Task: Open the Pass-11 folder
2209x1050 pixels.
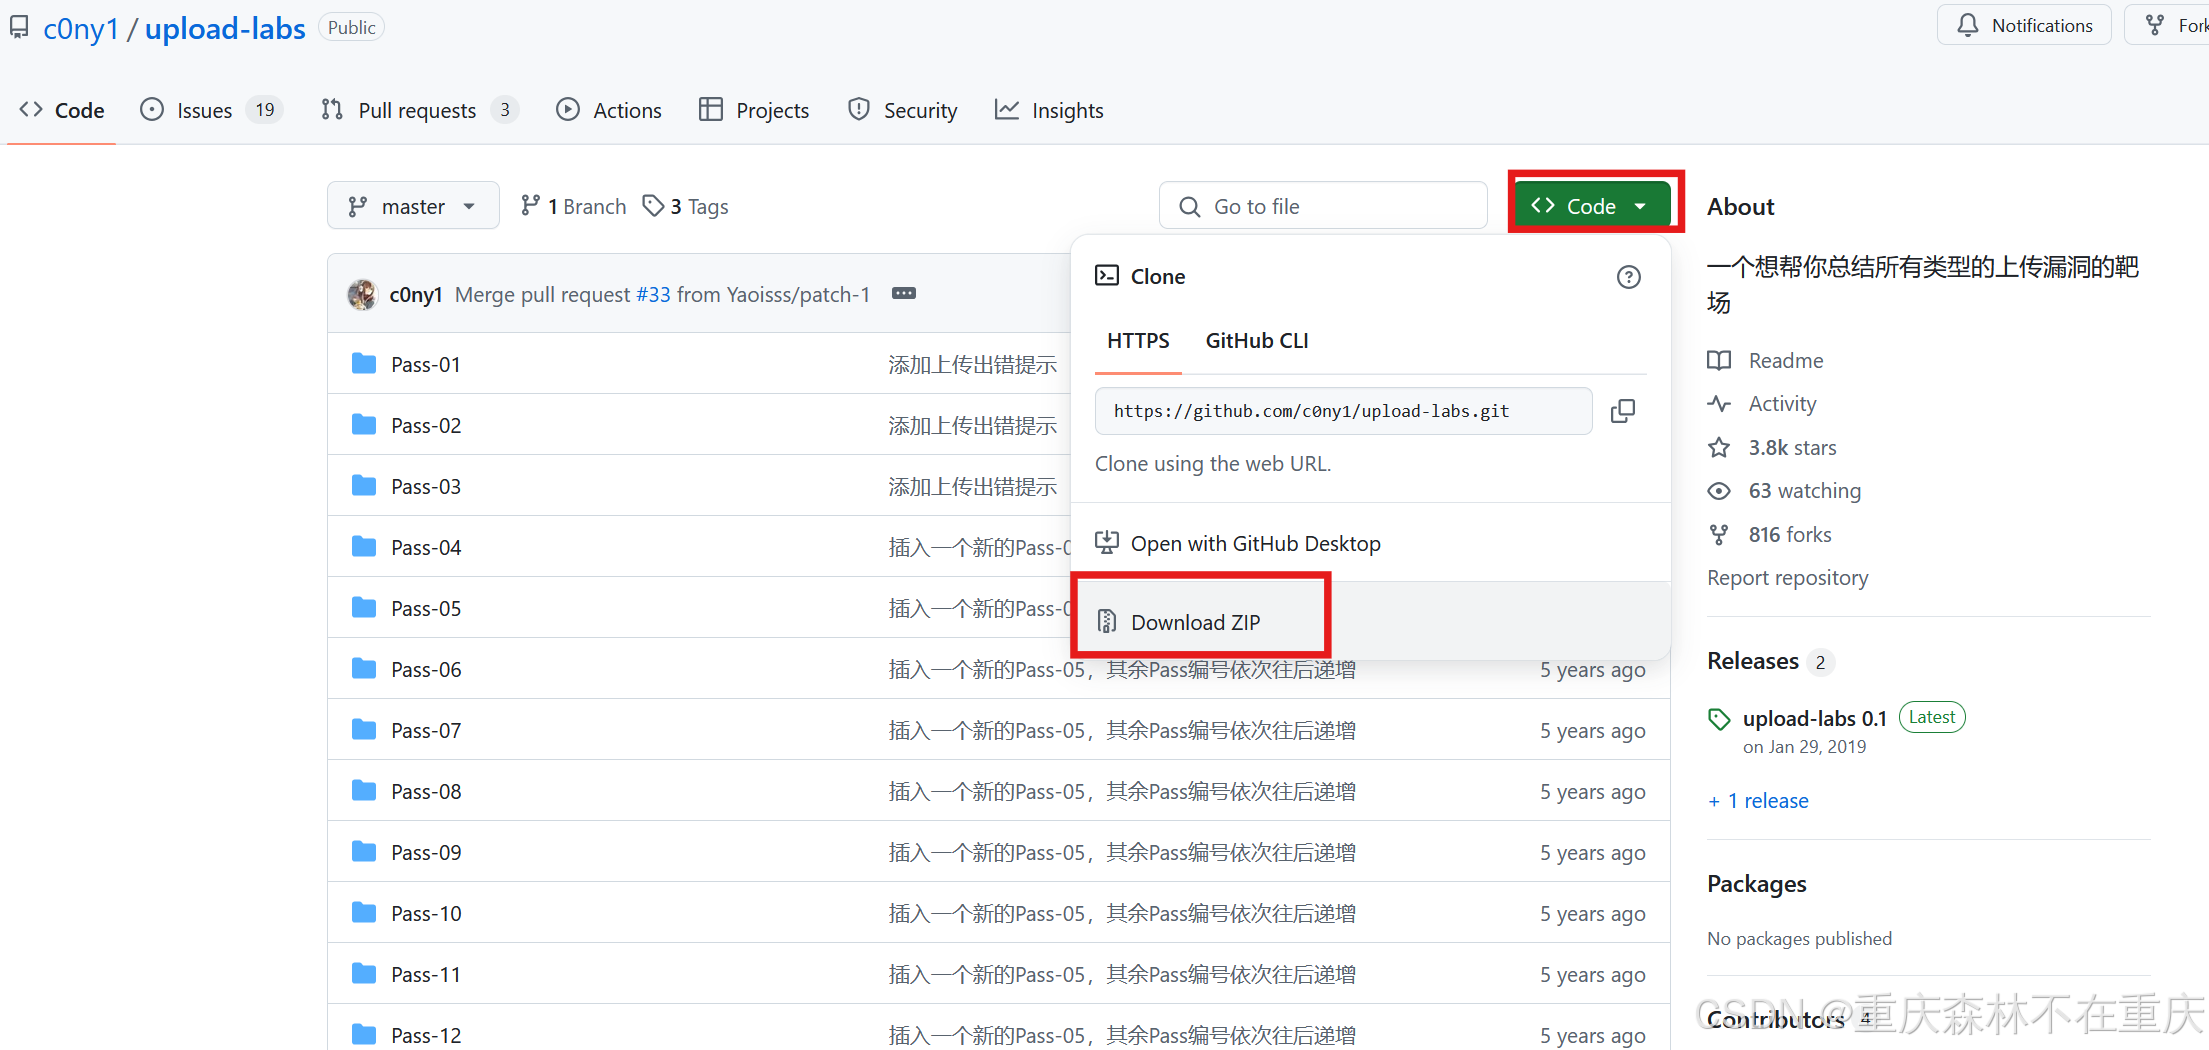Action: coord(426,975)
